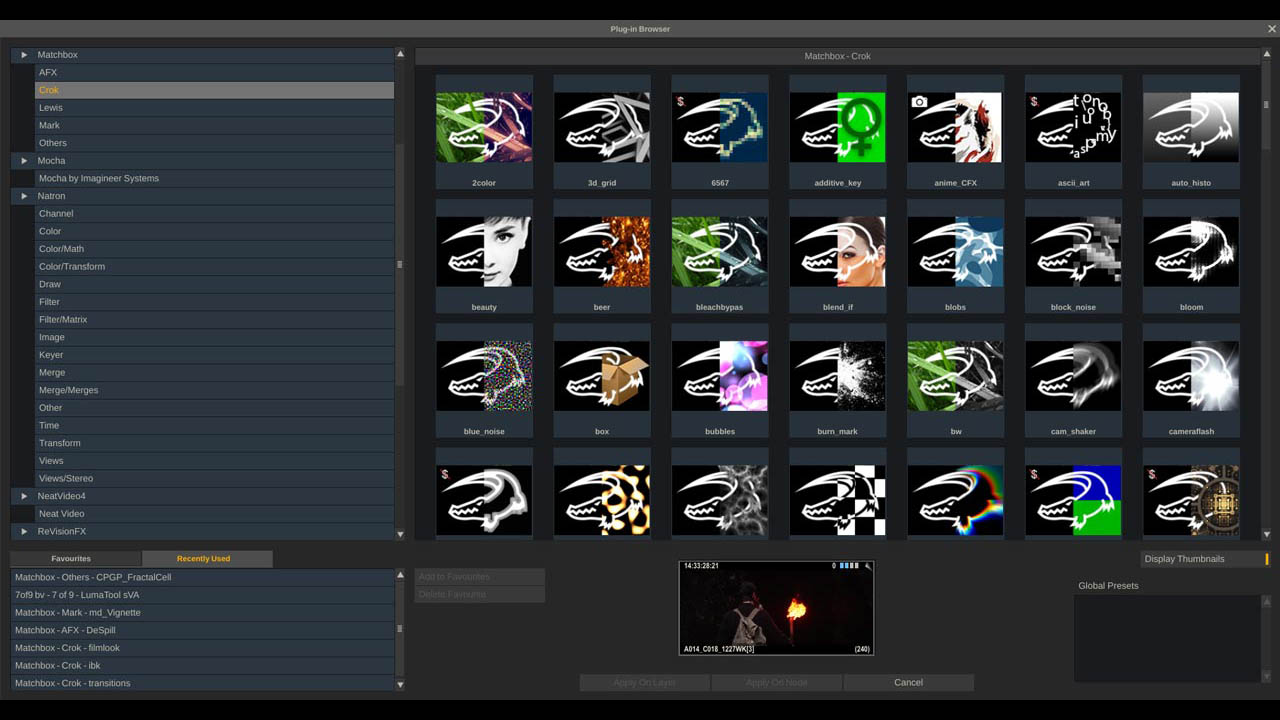Image resolution: width=1280 pixels, height=720 pixels.
Task: Select the beauty plug-in thumbnail
Action: pyautogui.click(x=484, y=252)
